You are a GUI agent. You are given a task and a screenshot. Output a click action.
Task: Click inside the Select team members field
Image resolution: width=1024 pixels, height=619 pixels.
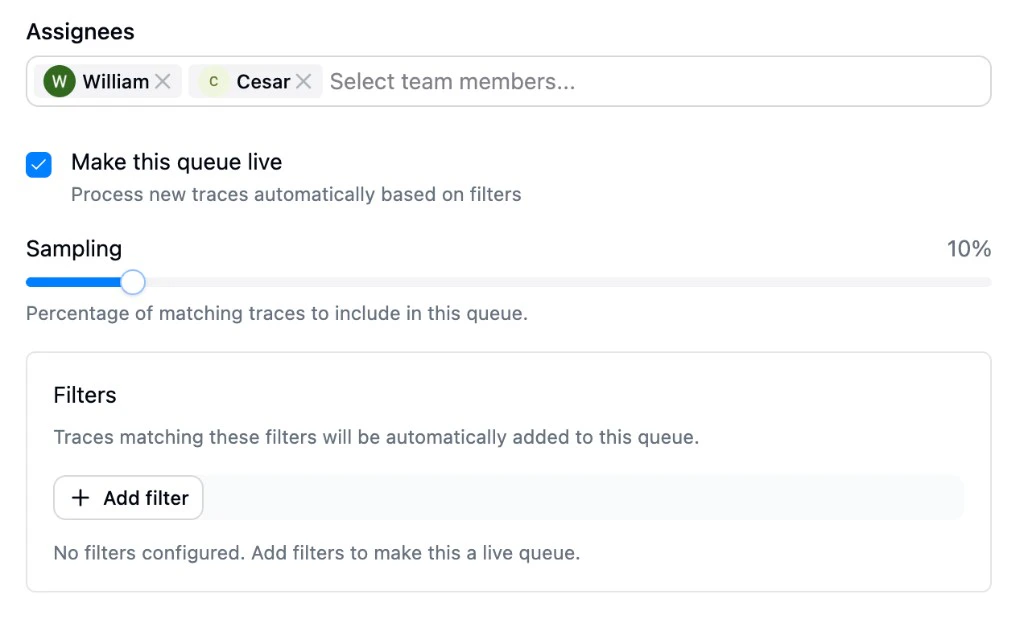[450, 81]
